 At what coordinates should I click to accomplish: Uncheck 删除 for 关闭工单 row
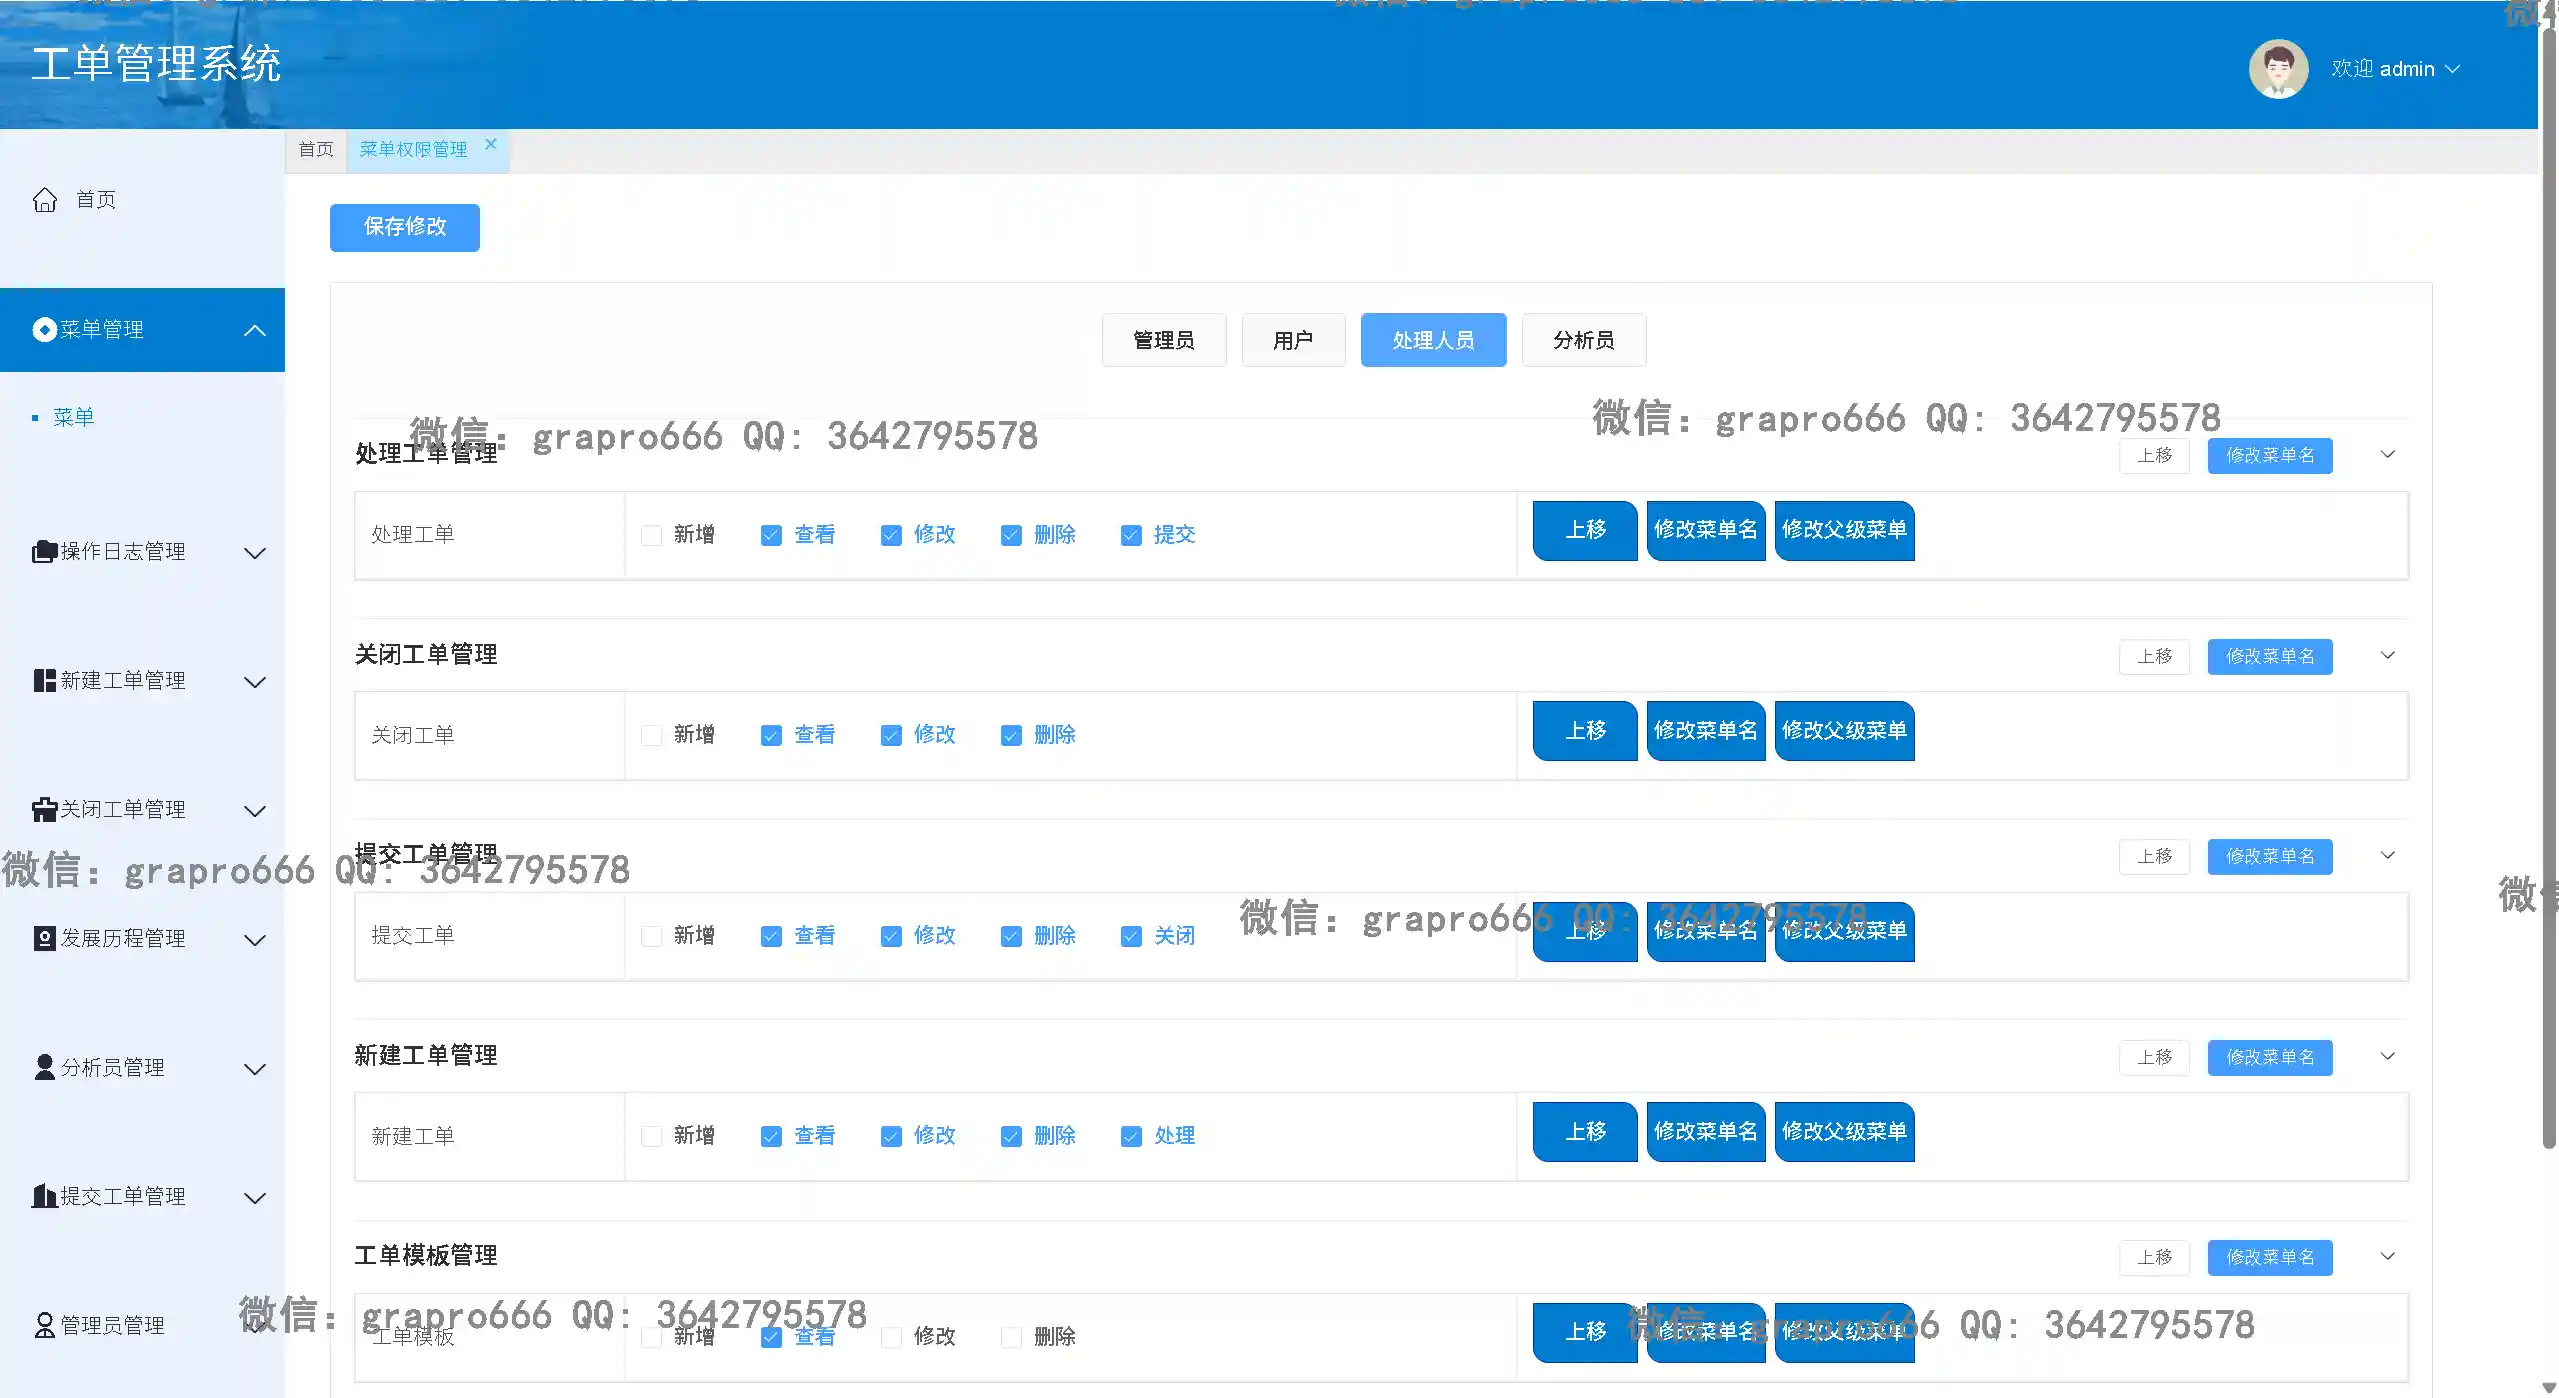coord(1011,736)
